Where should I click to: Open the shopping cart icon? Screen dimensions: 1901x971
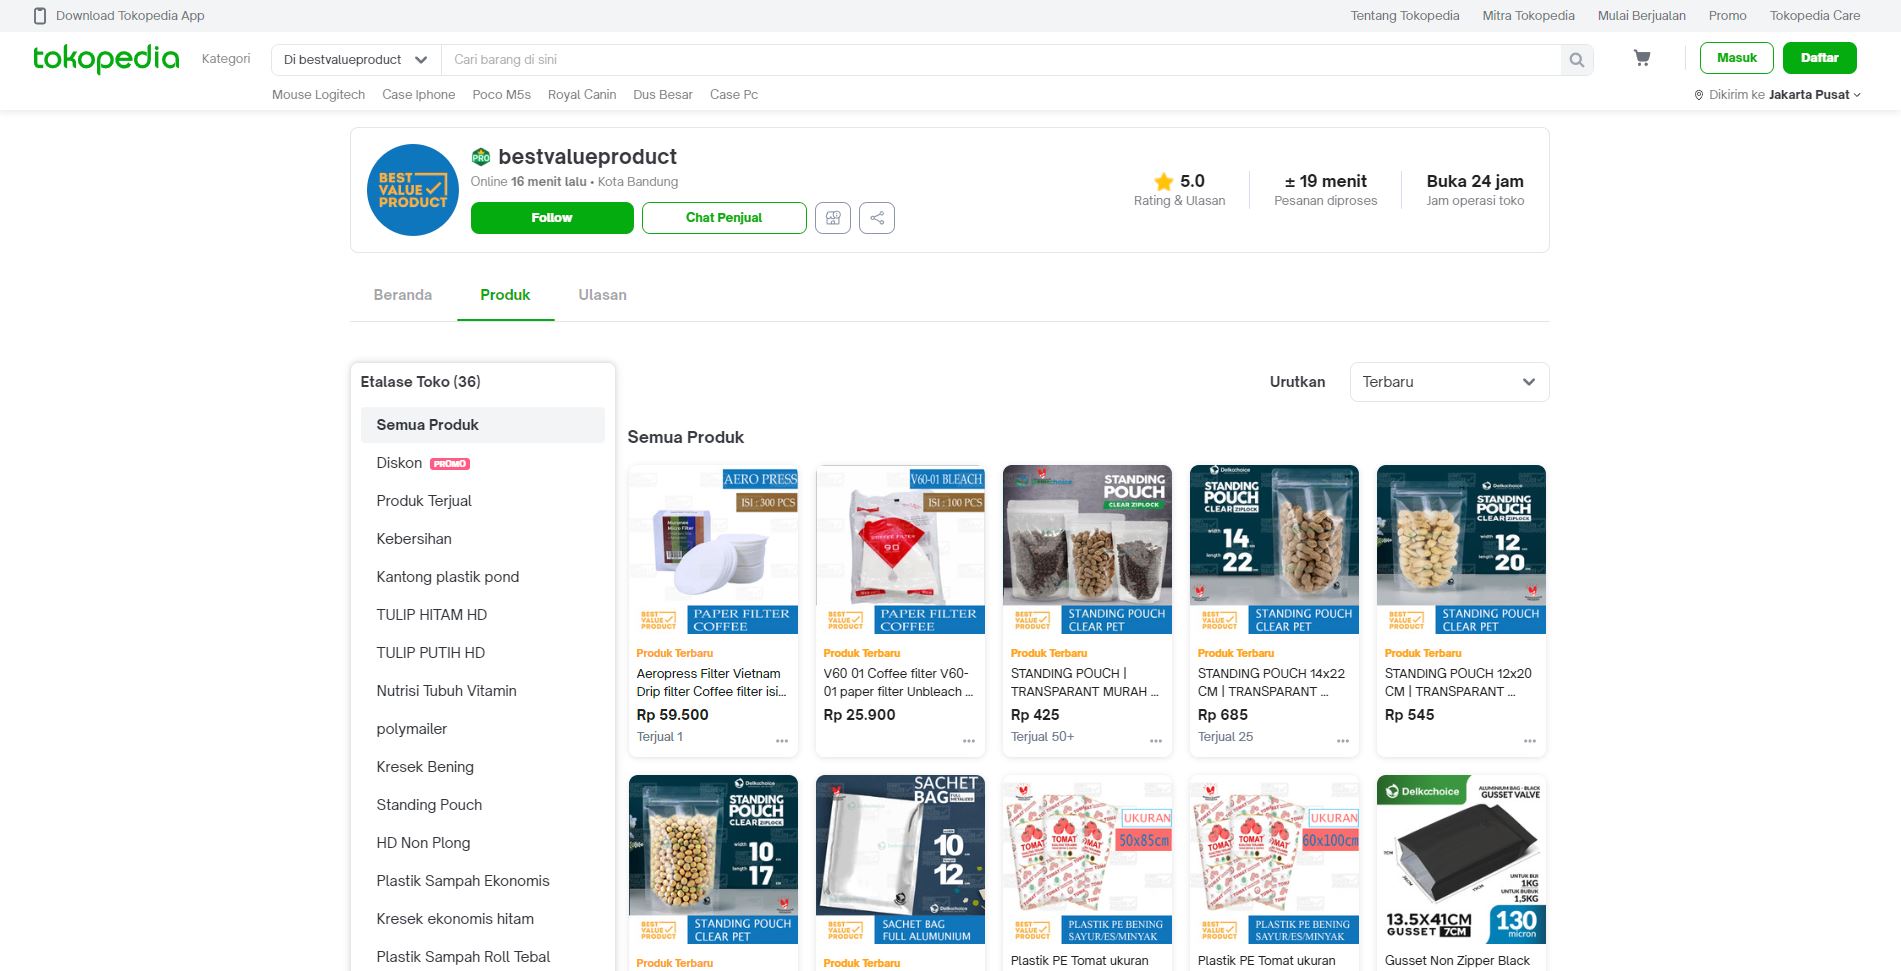[1642, 59]
